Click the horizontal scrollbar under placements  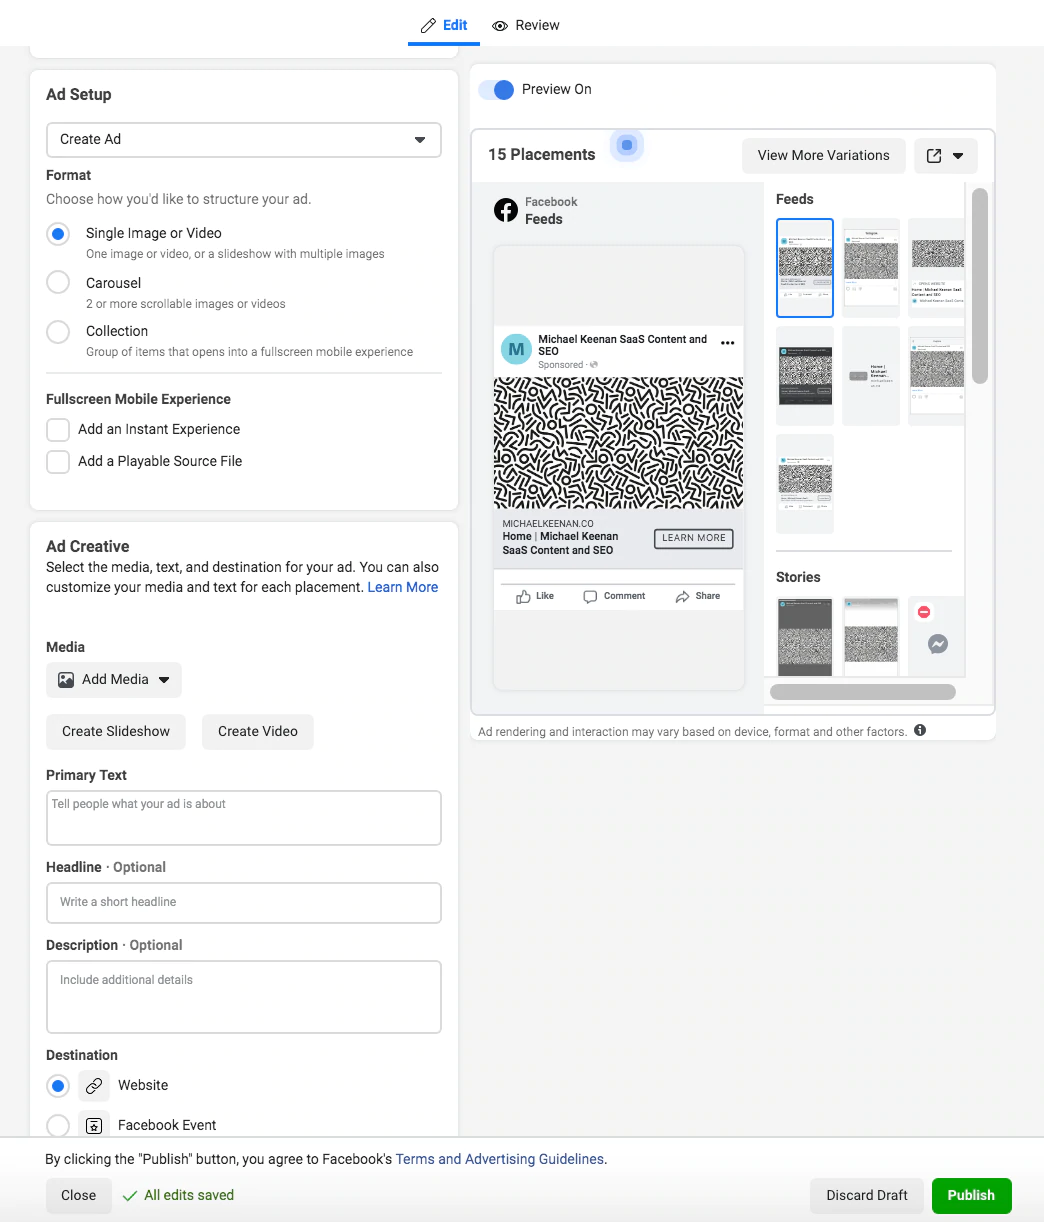863,691
